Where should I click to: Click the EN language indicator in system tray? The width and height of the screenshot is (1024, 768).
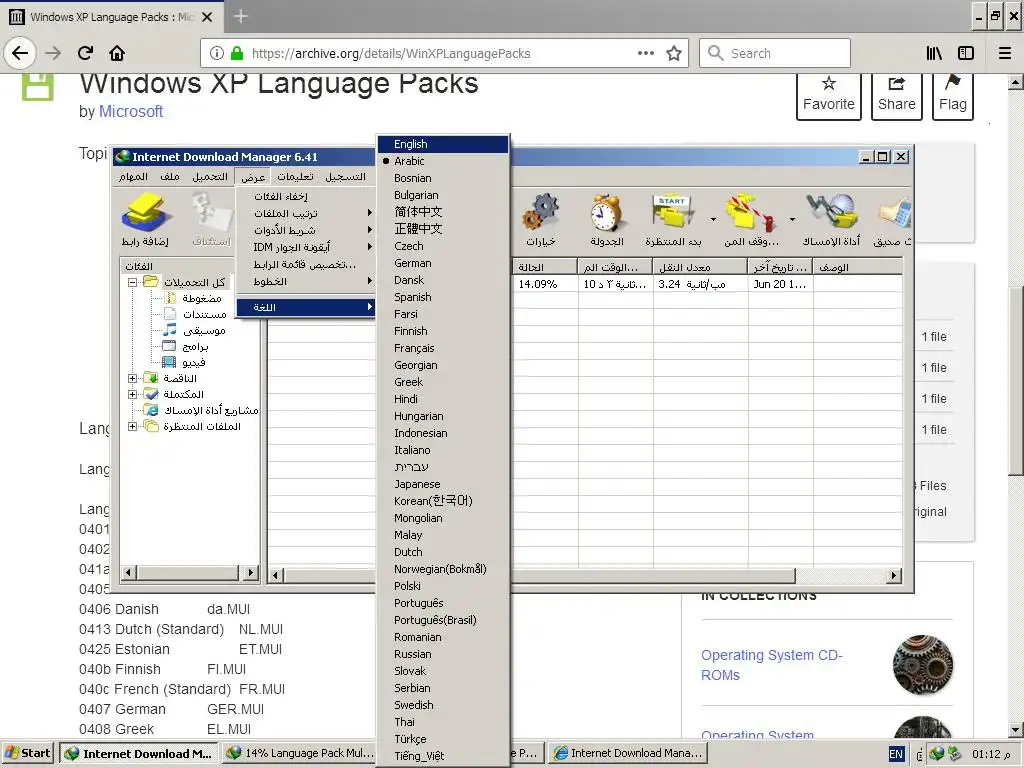click(896, 754)
